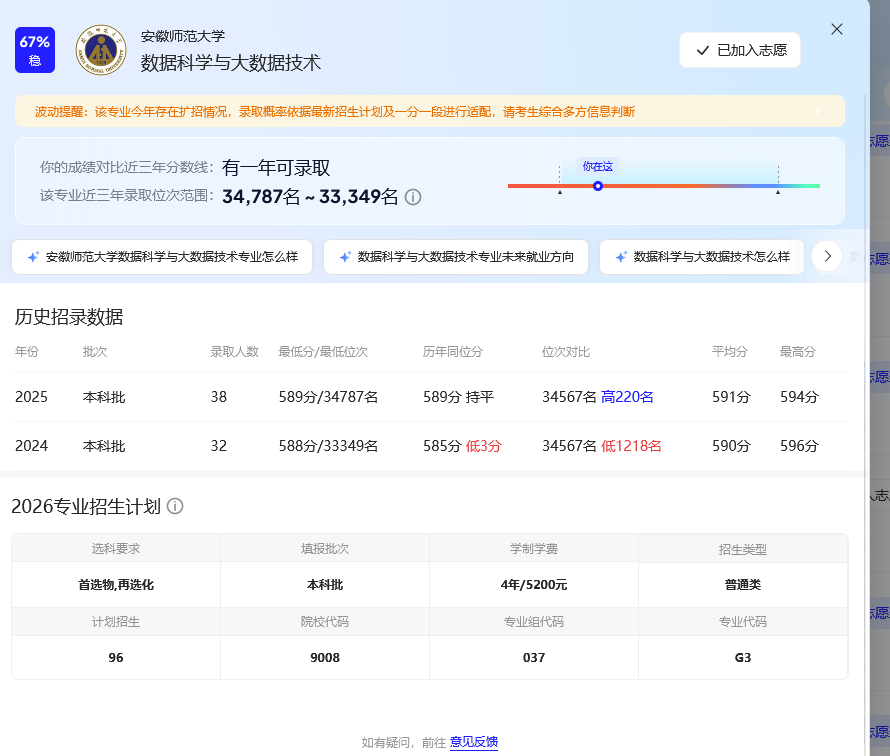Image resolution: width=890 pixels, height=756 pixels.
Task: Click the 你在这 label above the bar
Action: click(x=598, y=166)
